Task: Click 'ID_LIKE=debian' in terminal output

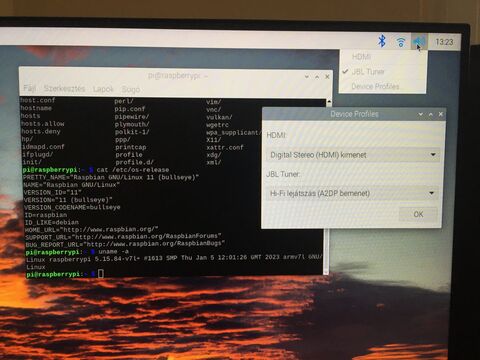Action: (x=52, y=222)
